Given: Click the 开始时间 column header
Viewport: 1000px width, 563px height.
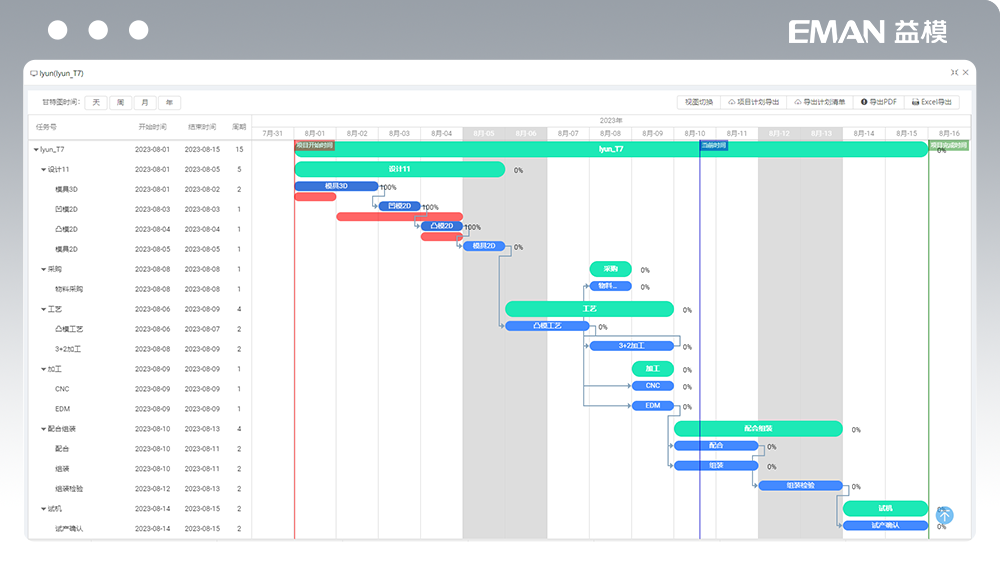Looking at the screenshot, I should pyautogui.click(x=153, y=127).
